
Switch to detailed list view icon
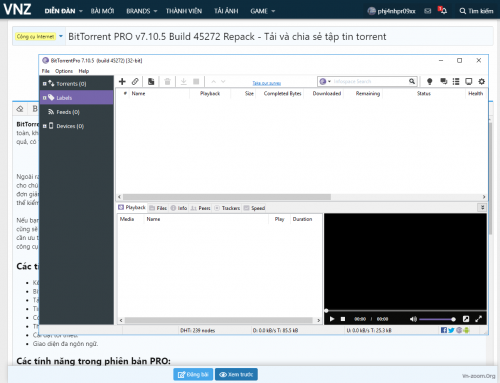click(x=456, y=81)
